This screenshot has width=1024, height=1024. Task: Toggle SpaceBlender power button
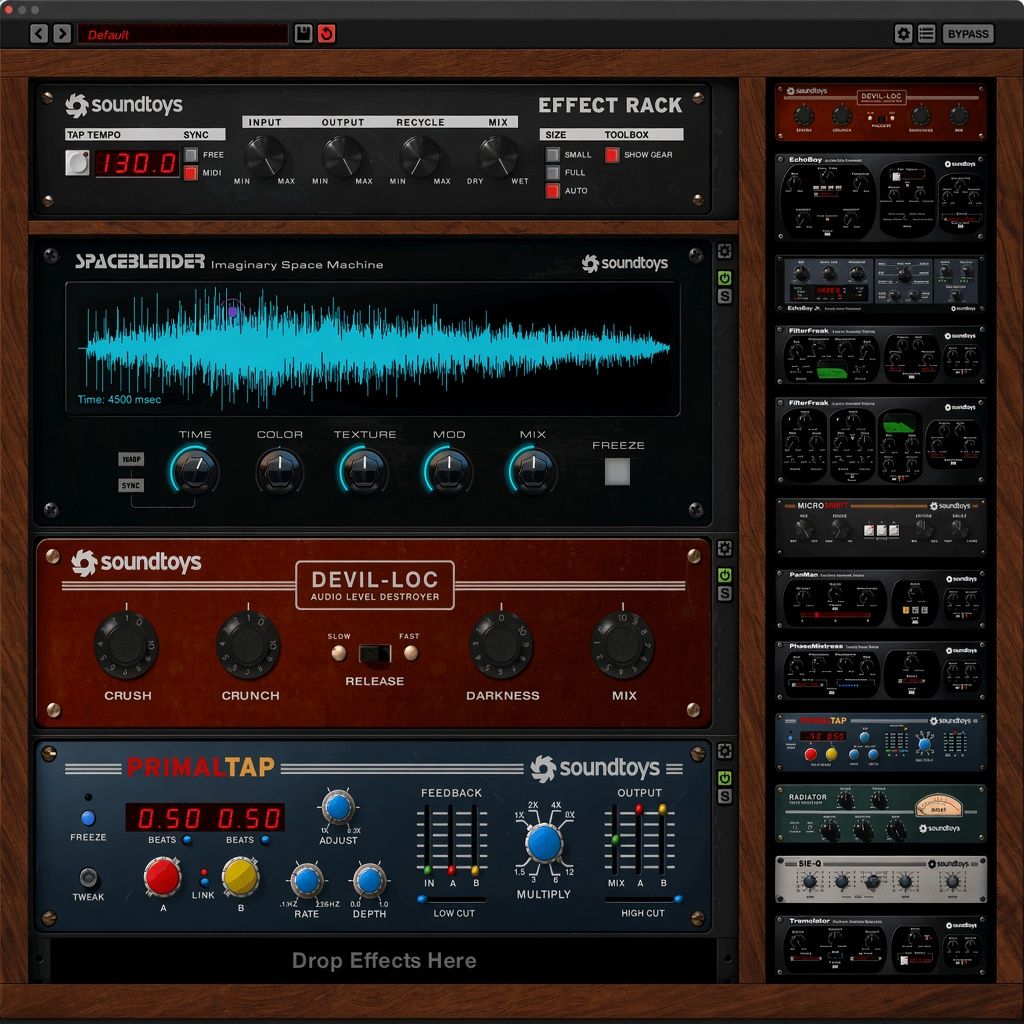click(724, 278)
